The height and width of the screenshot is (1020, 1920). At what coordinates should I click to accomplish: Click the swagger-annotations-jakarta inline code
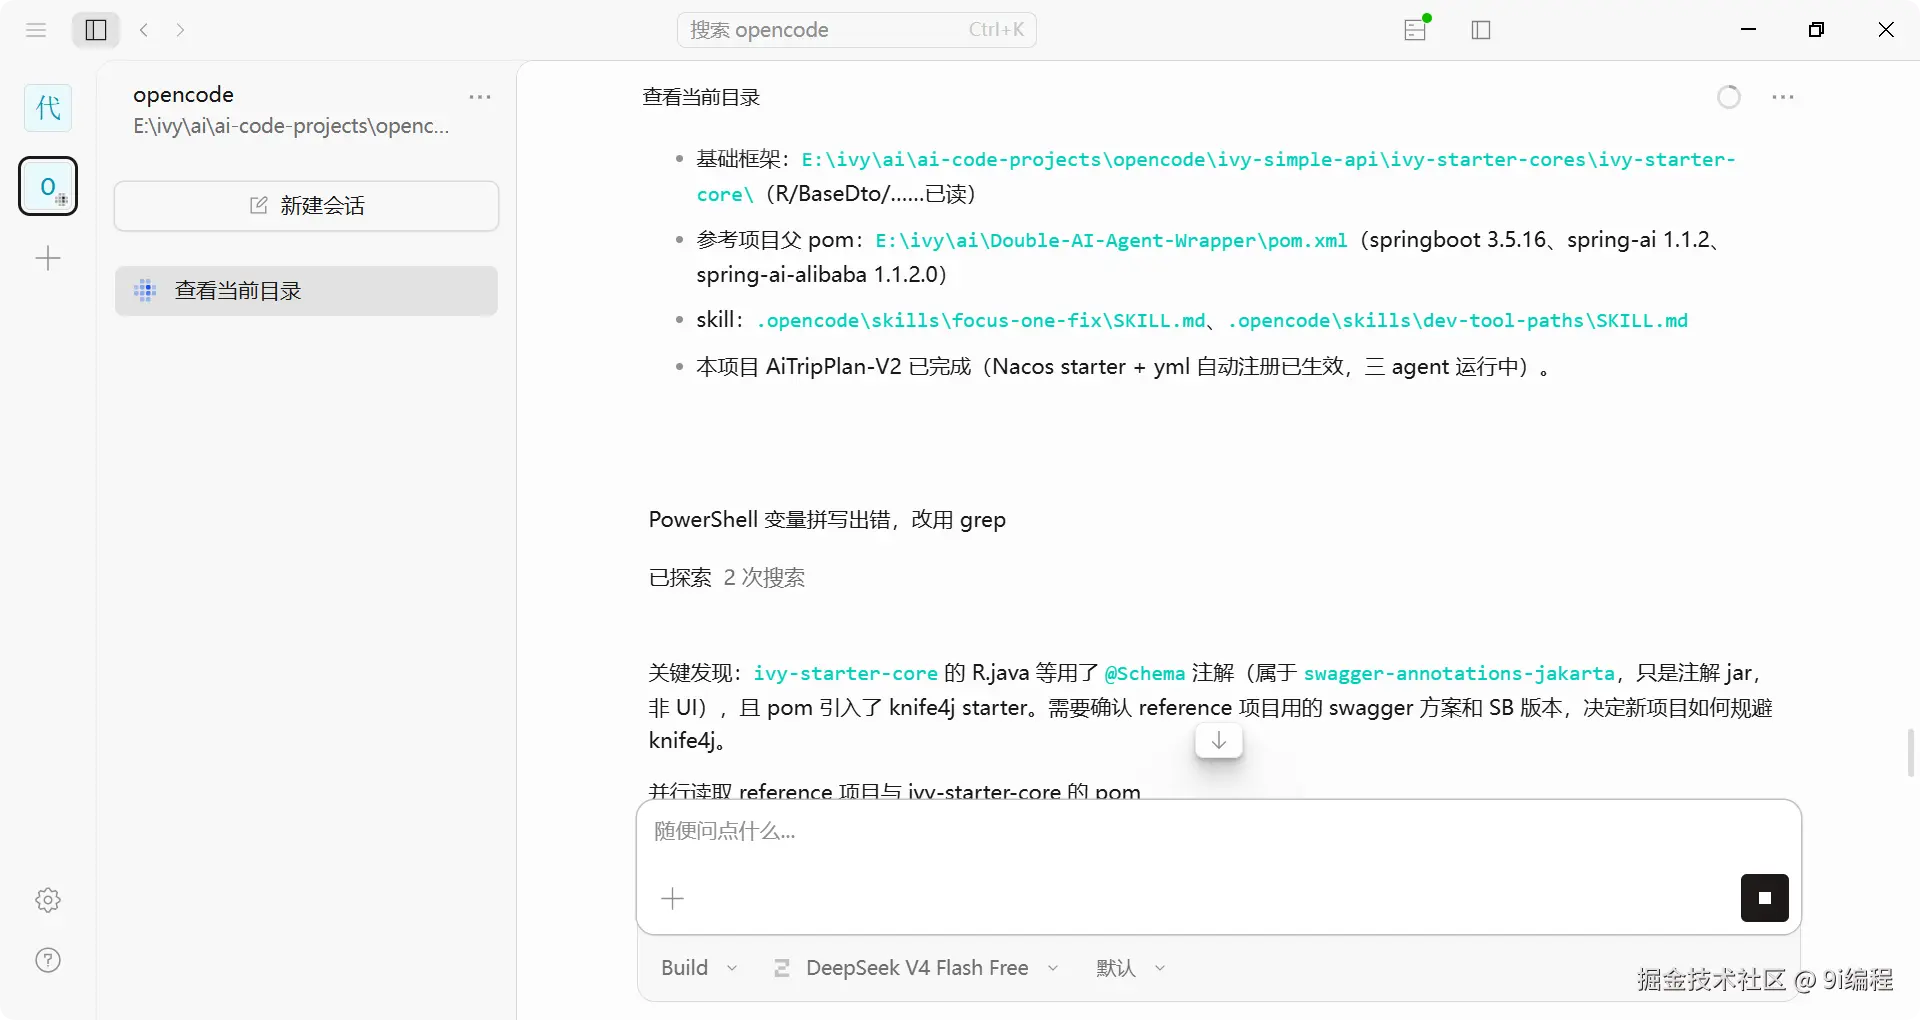[1459, 674]
